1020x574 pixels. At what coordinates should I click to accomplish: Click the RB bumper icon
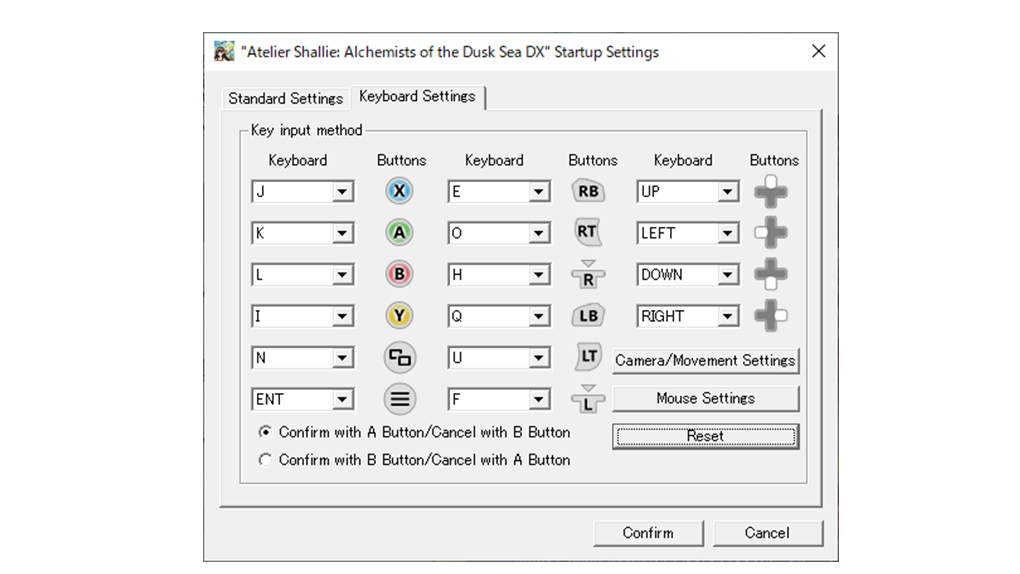588,191
